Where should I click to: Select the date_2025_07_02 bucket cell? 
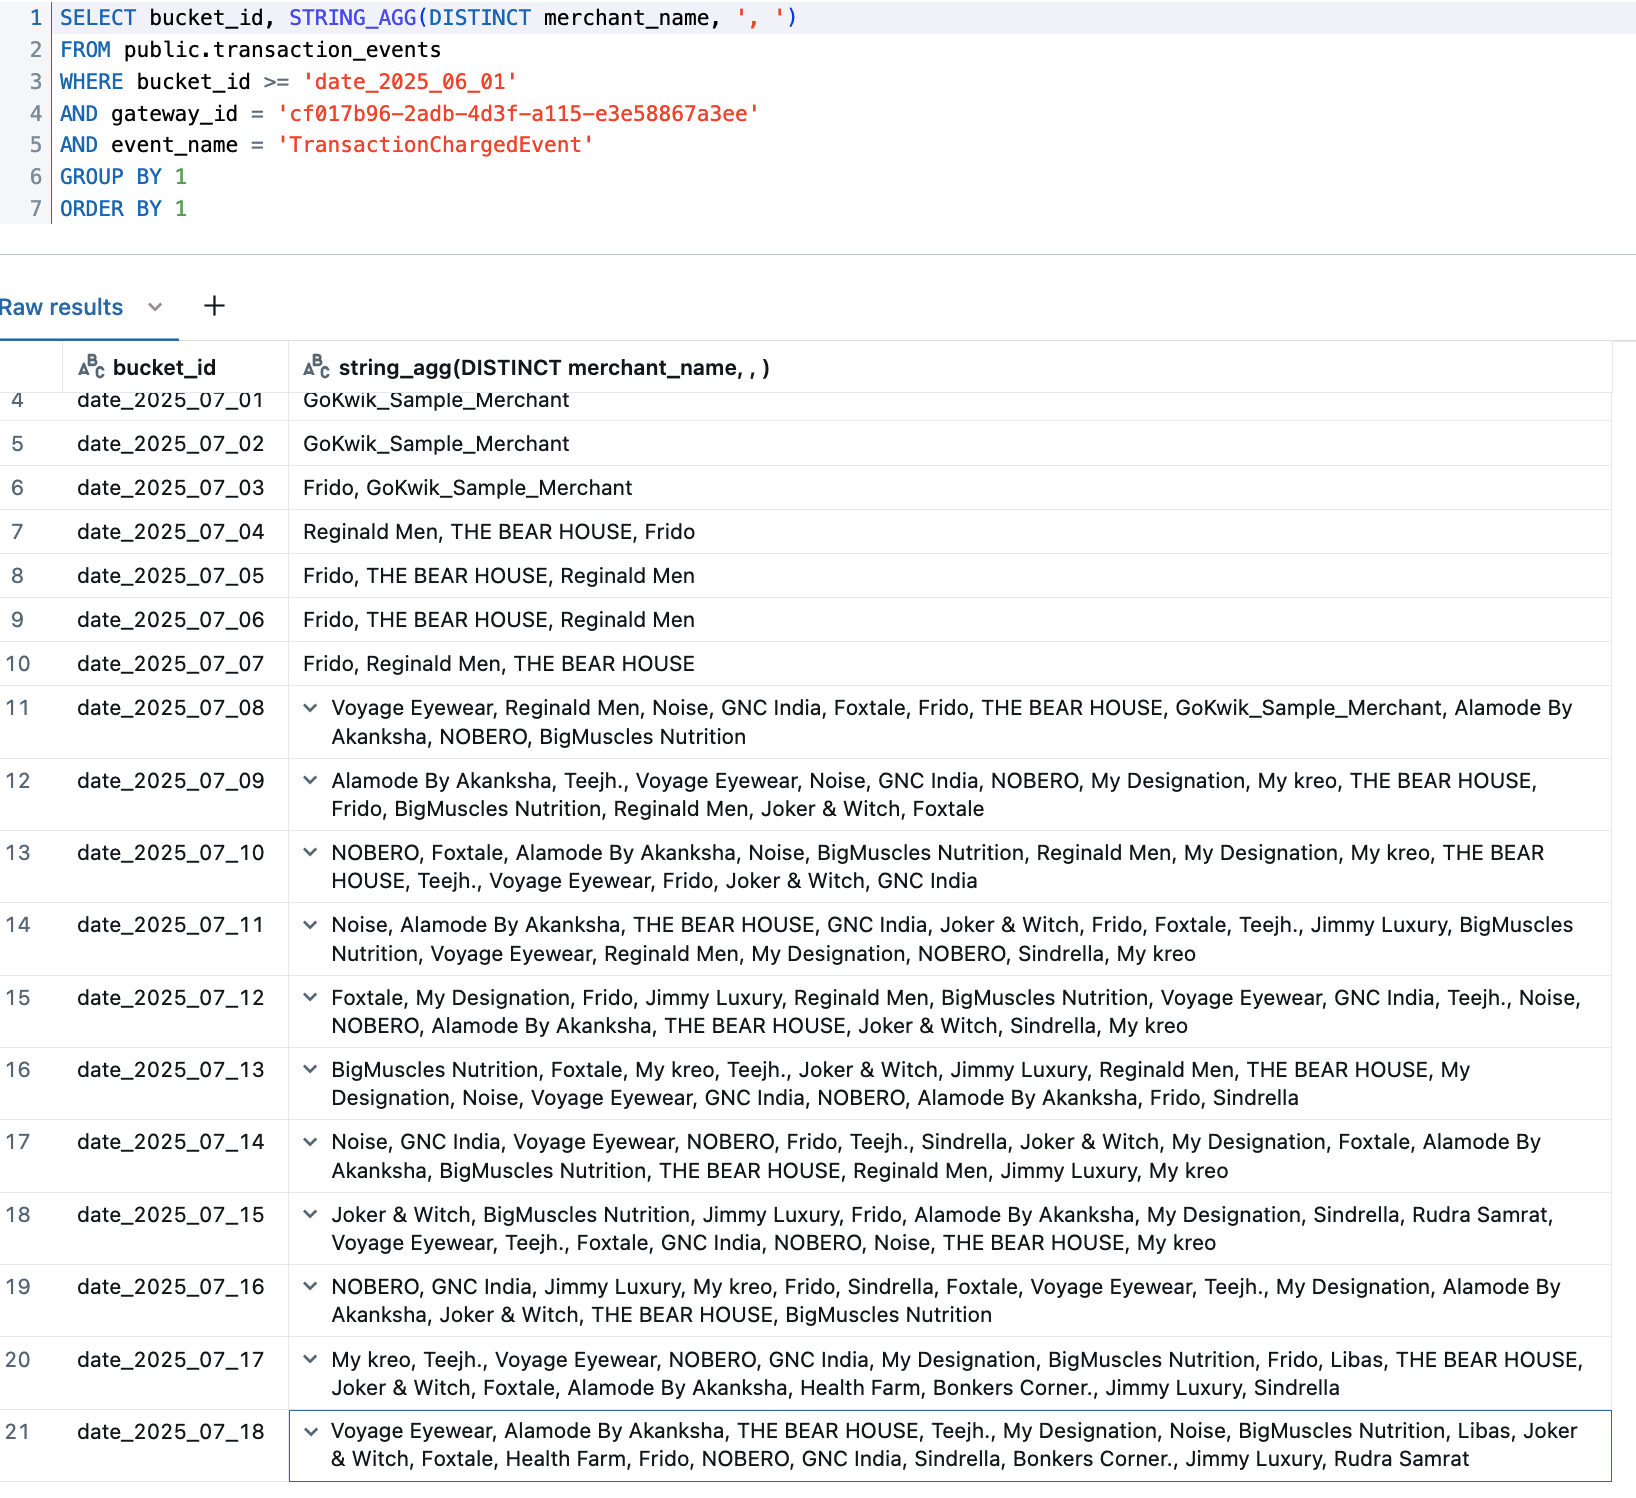(175, 444)
